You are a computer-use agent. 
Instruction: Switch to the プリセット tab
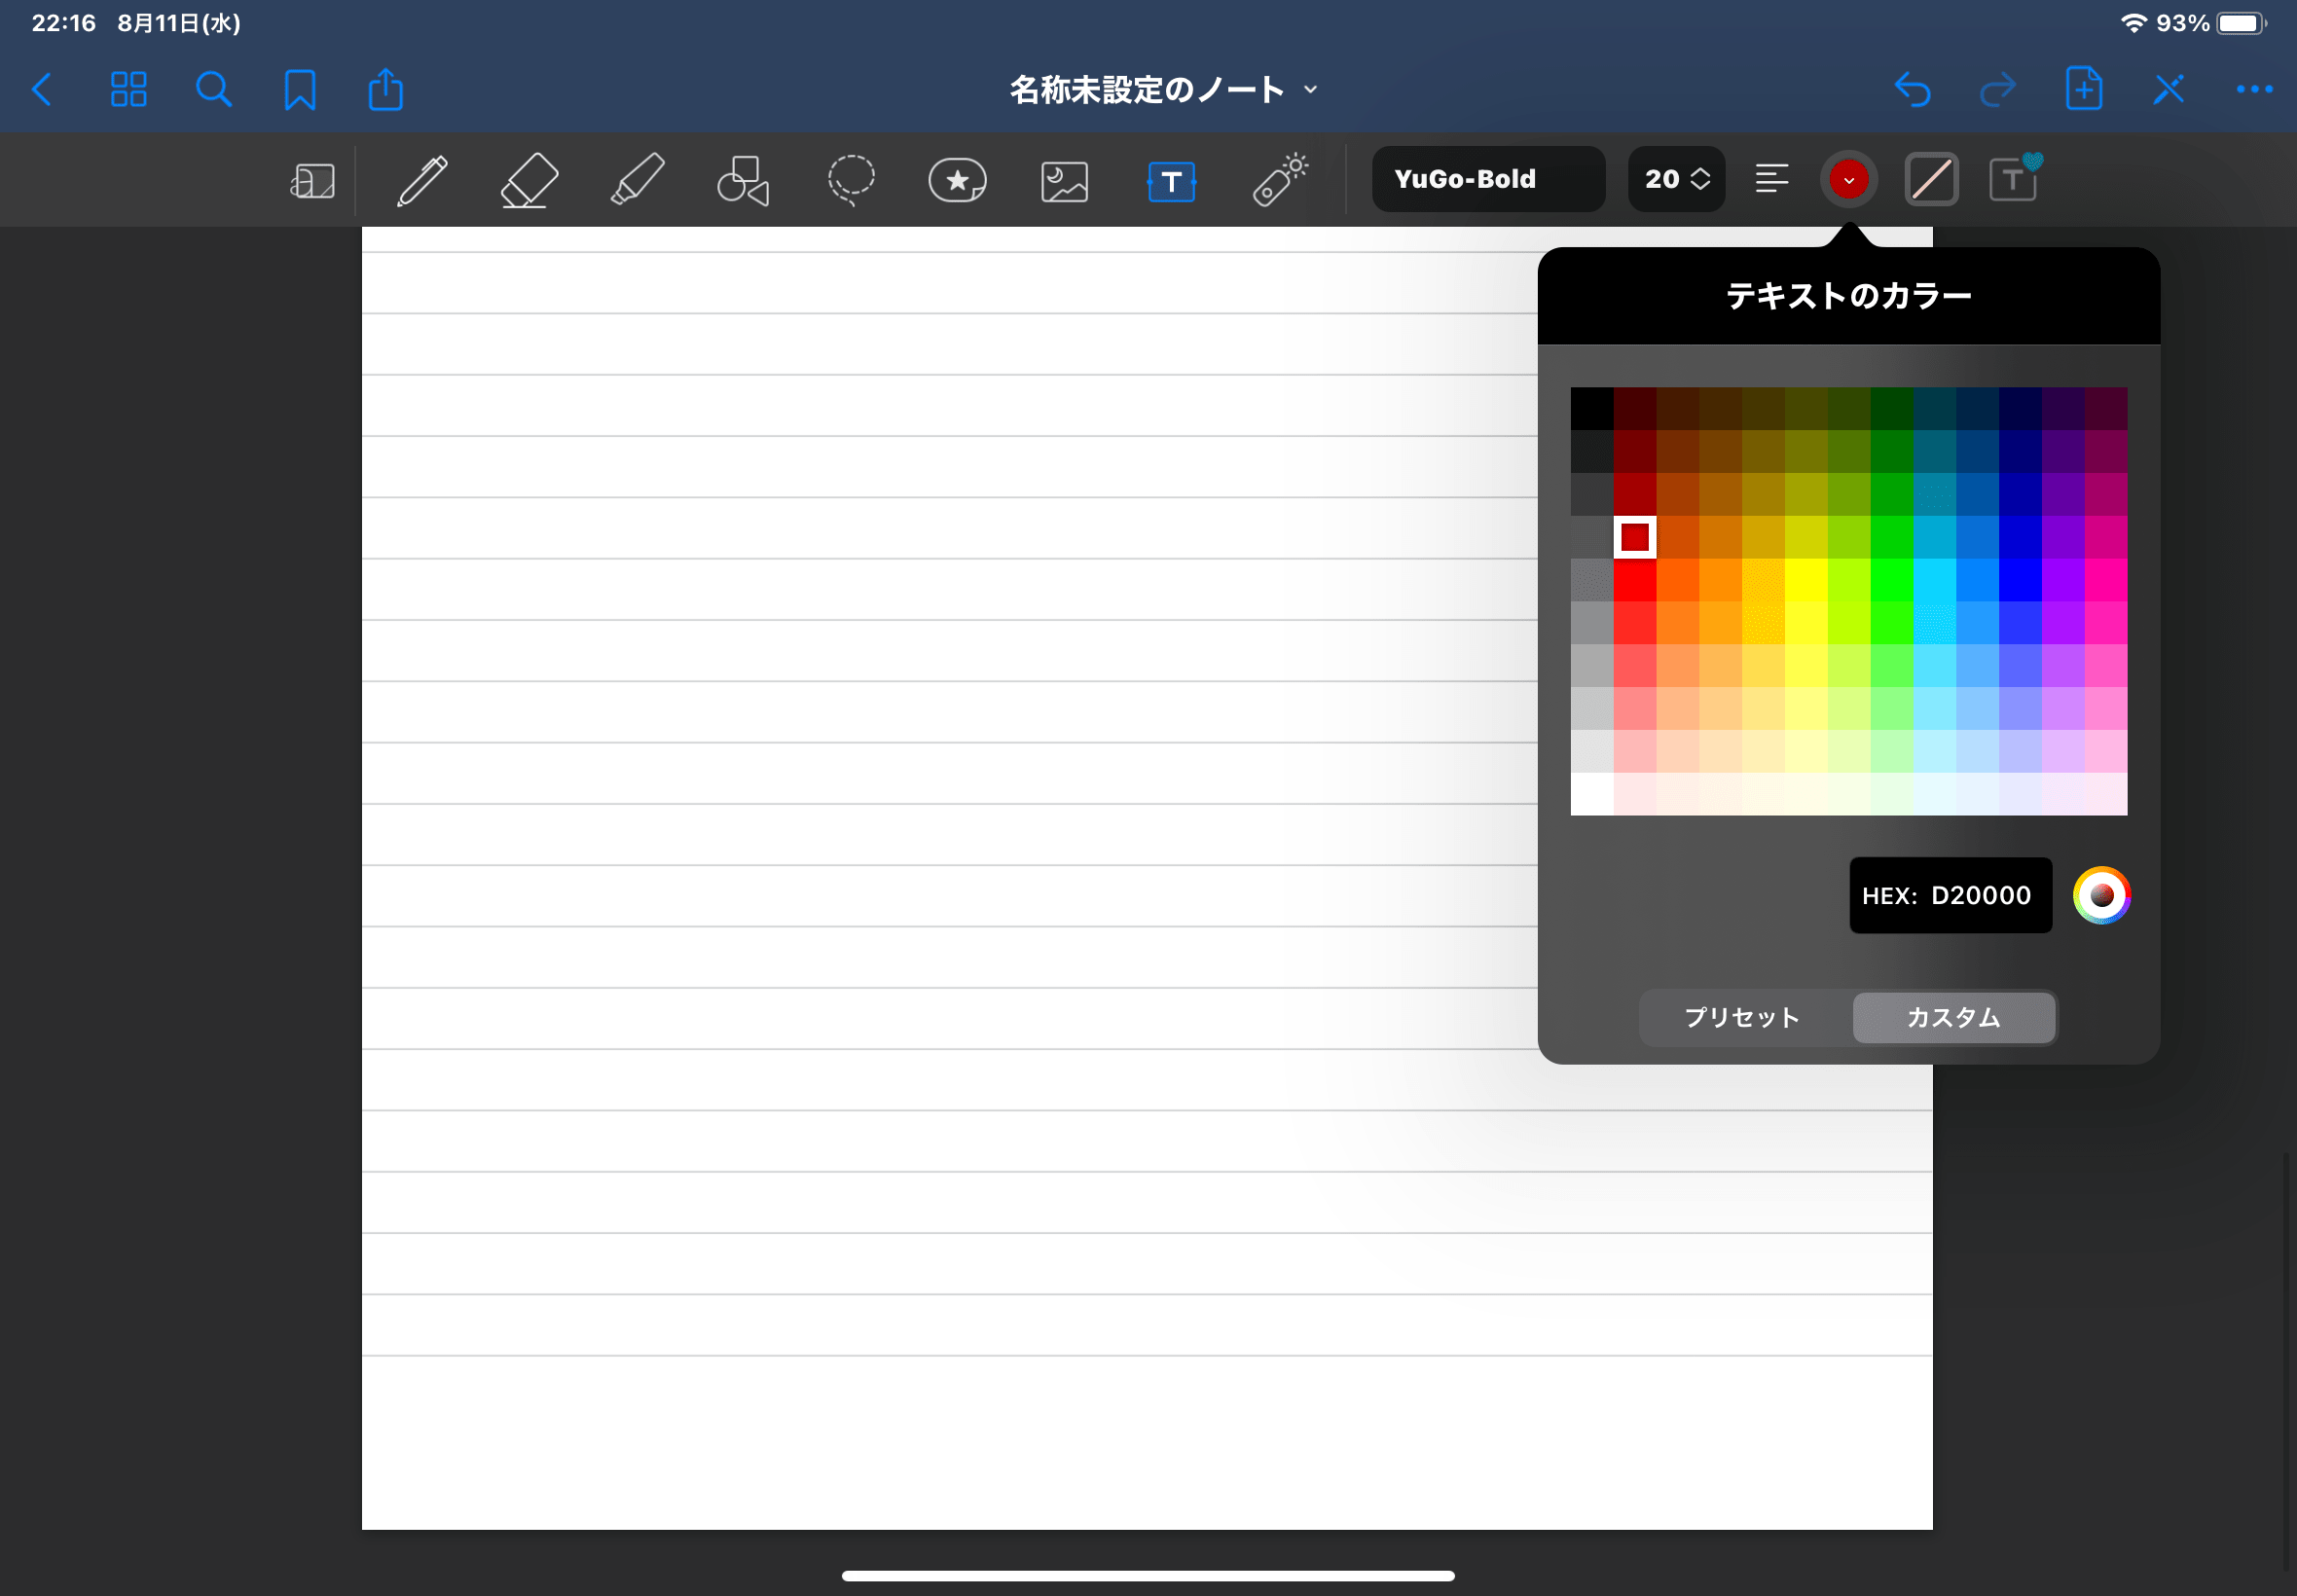pyautogui.click(x=1742, y=1017)
